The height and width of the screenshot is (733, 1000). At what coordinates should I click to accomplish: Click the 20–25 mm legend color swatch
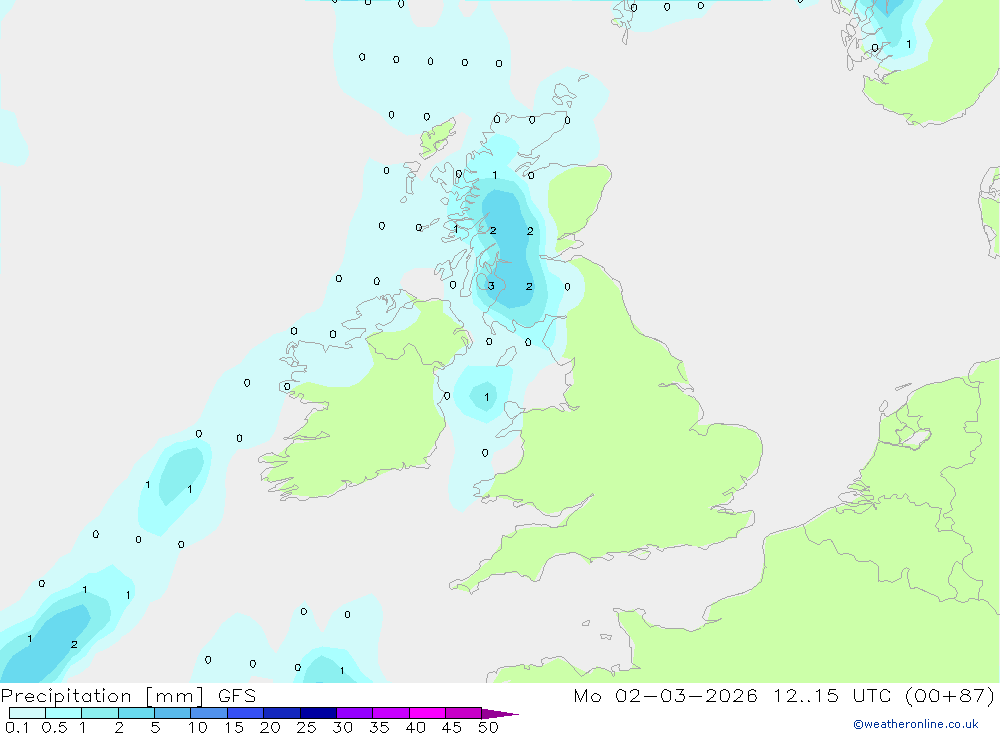[x=282, y=713]
